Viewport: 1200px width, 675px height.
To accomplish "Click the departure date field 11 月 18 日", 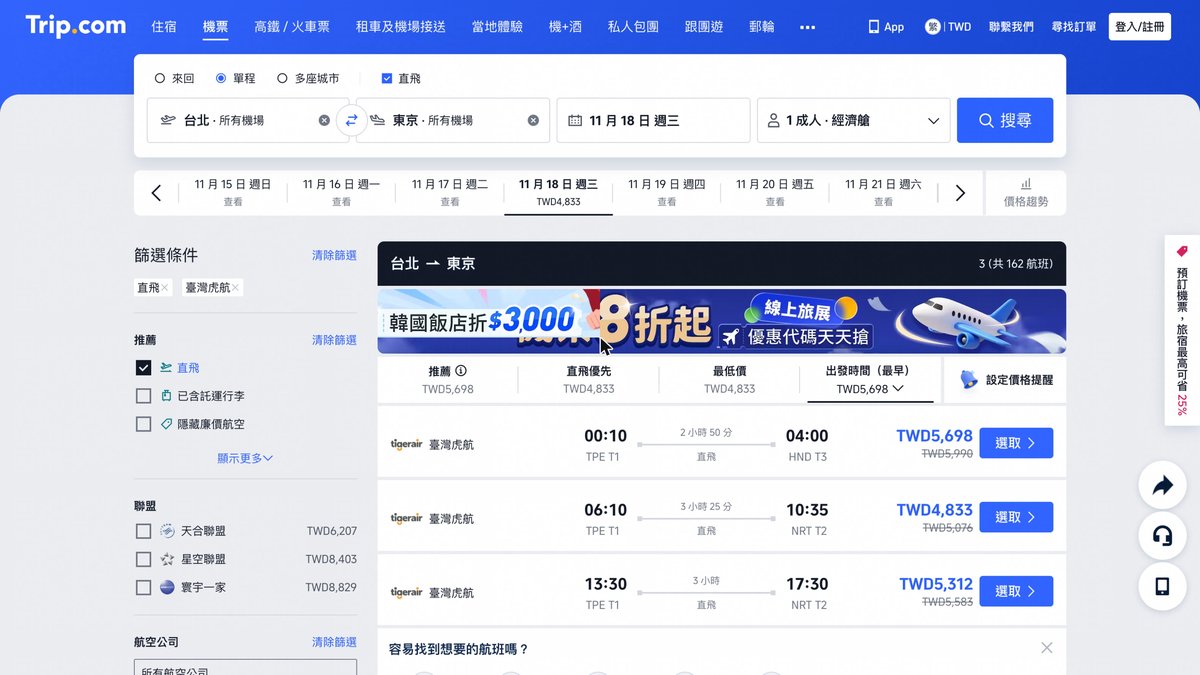I will 653,120.
